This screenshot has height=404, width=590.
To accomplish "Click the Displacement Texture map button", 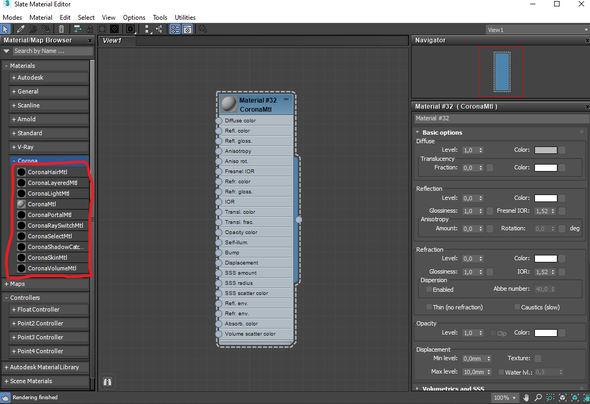I will [538, 358].
